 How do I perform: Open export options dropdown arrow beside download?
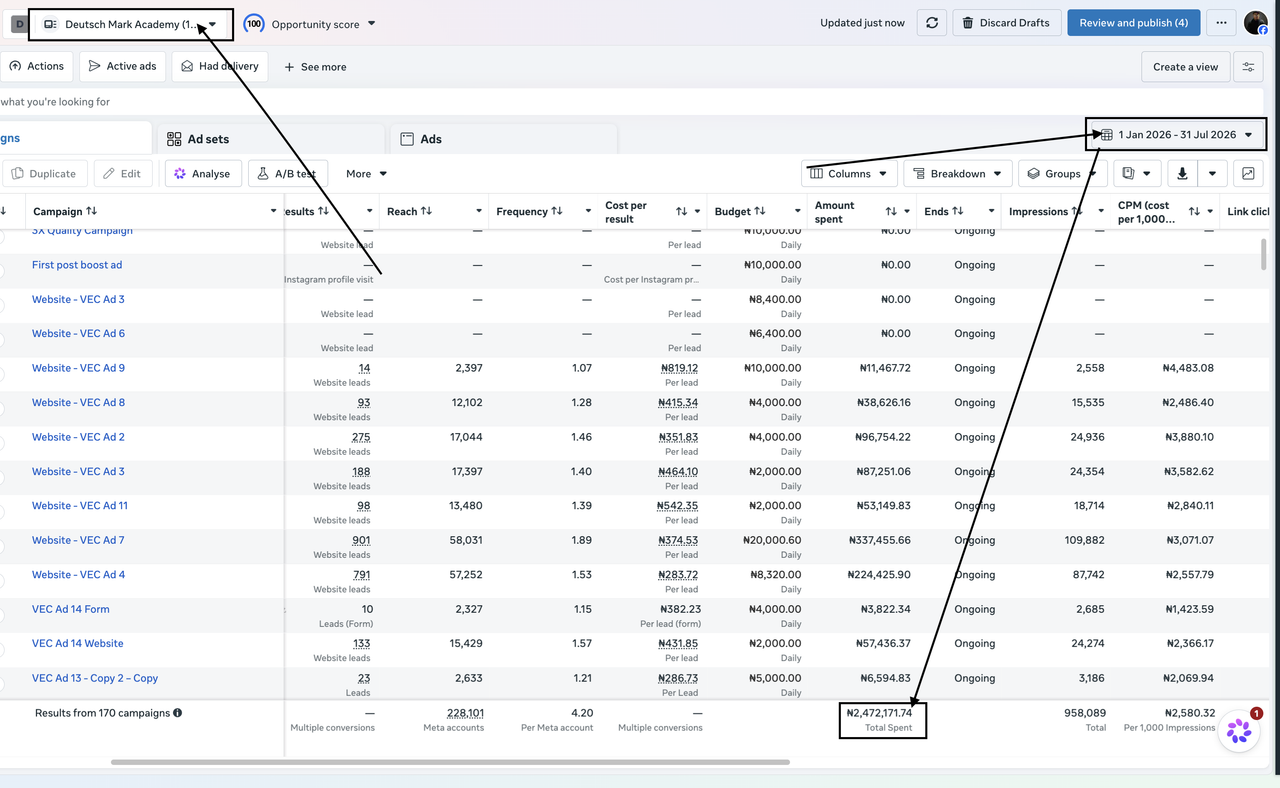pos(1212,174)
